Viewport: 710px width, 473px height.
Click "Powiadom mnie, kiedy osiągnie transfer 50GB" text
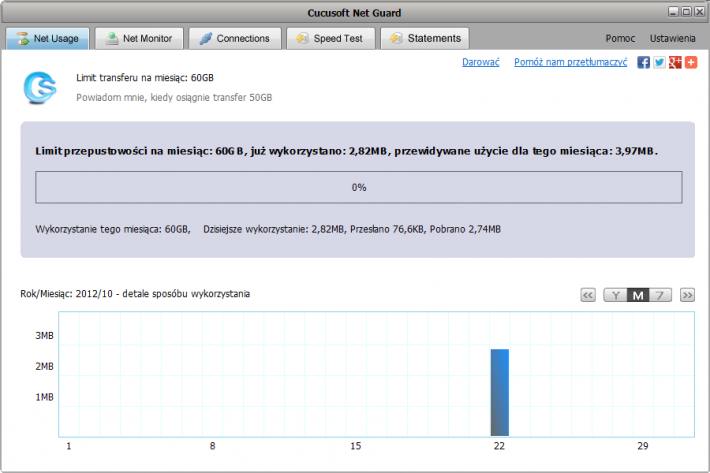tap(174, 97)
